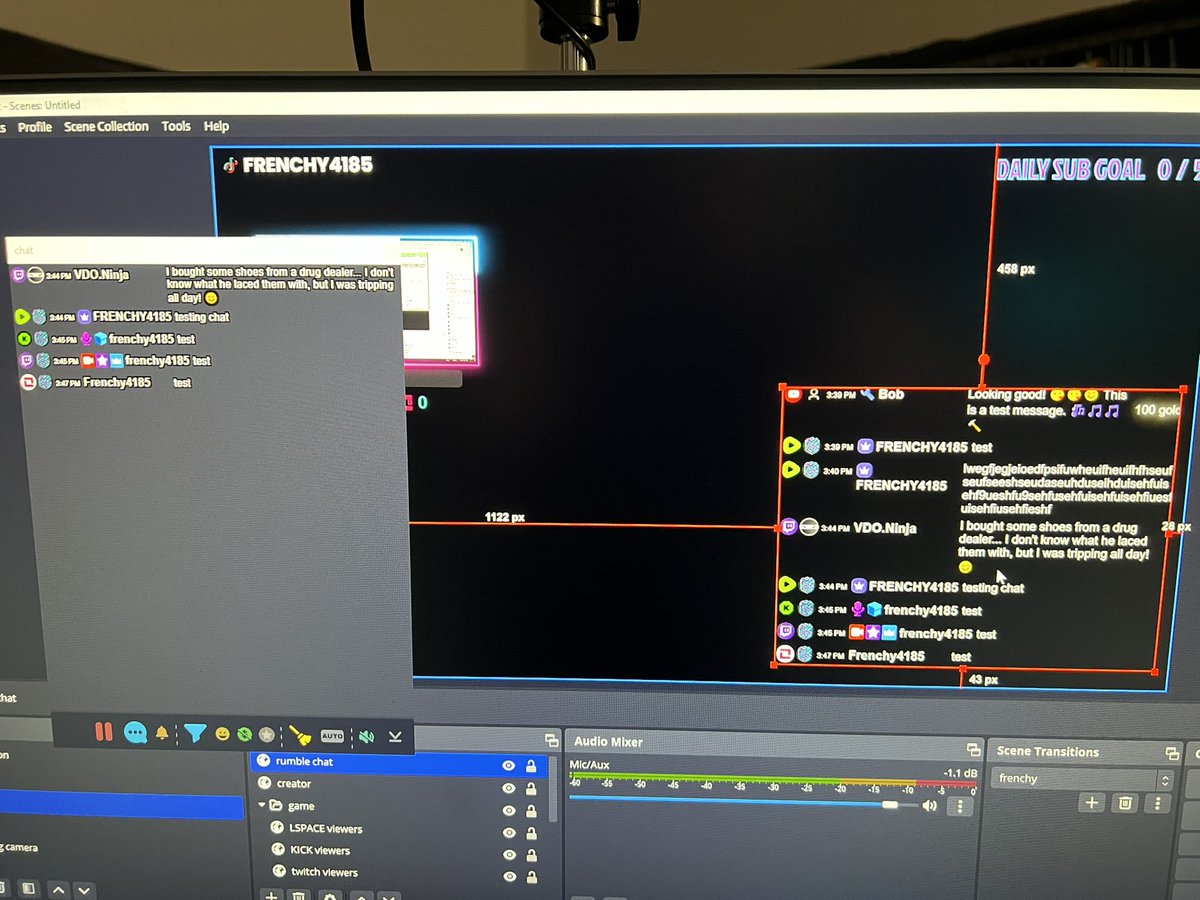Add a new scene transition
Viewport: 1200px width, 900px height.
1092,803
